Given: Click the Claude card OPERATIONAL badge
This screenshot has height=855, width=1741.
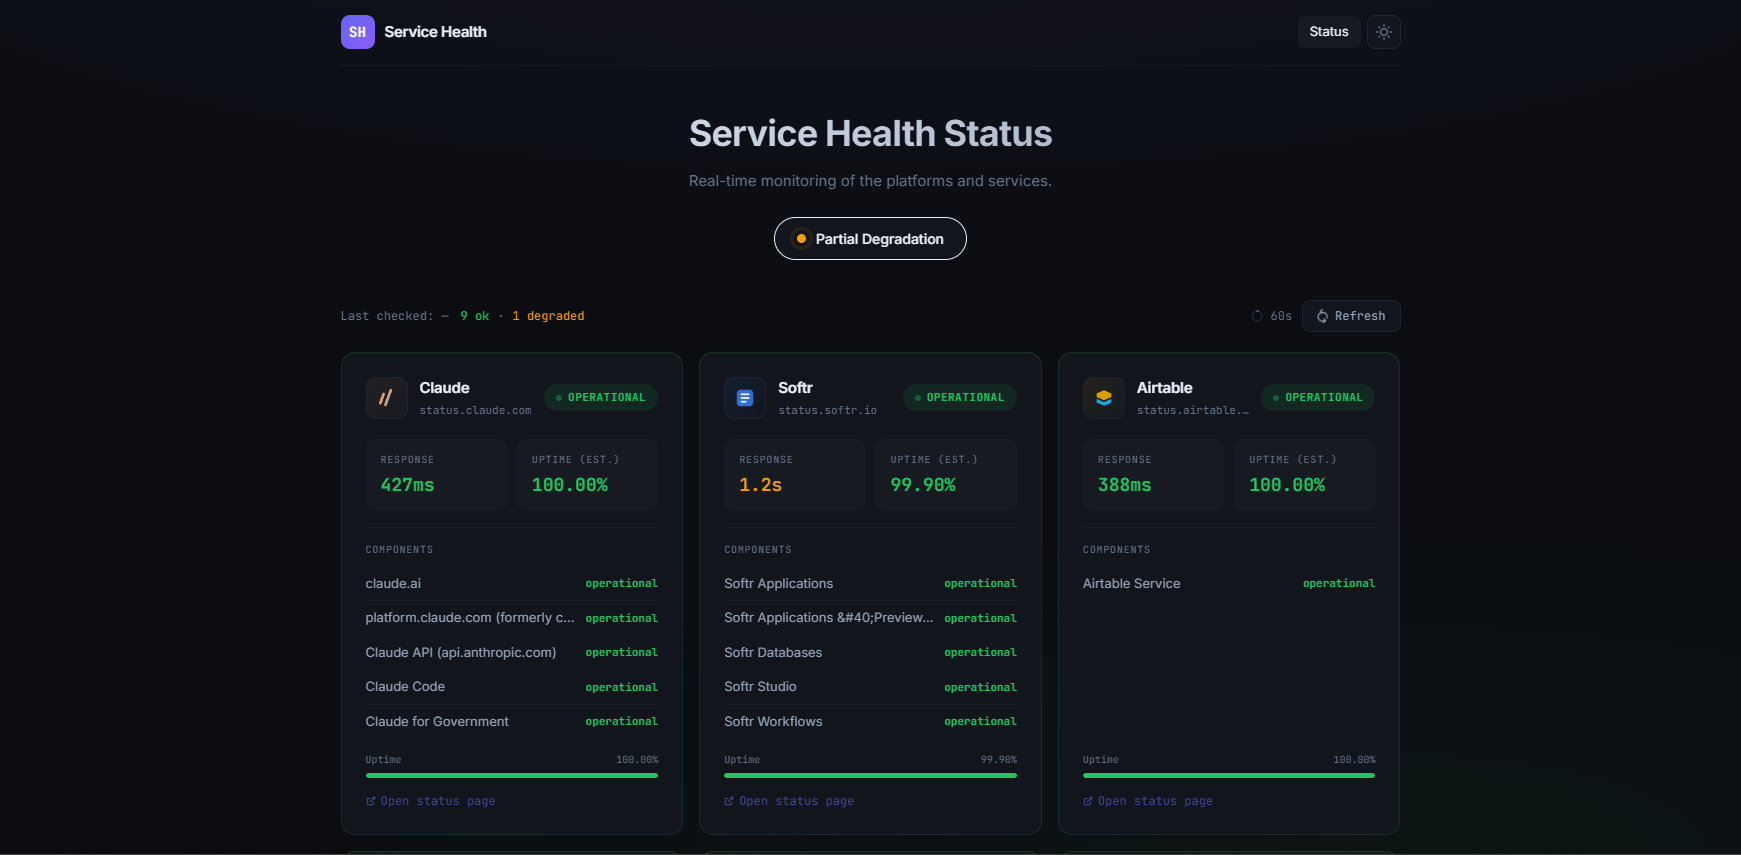Looking at the screenshot, I should coord(601,398).
